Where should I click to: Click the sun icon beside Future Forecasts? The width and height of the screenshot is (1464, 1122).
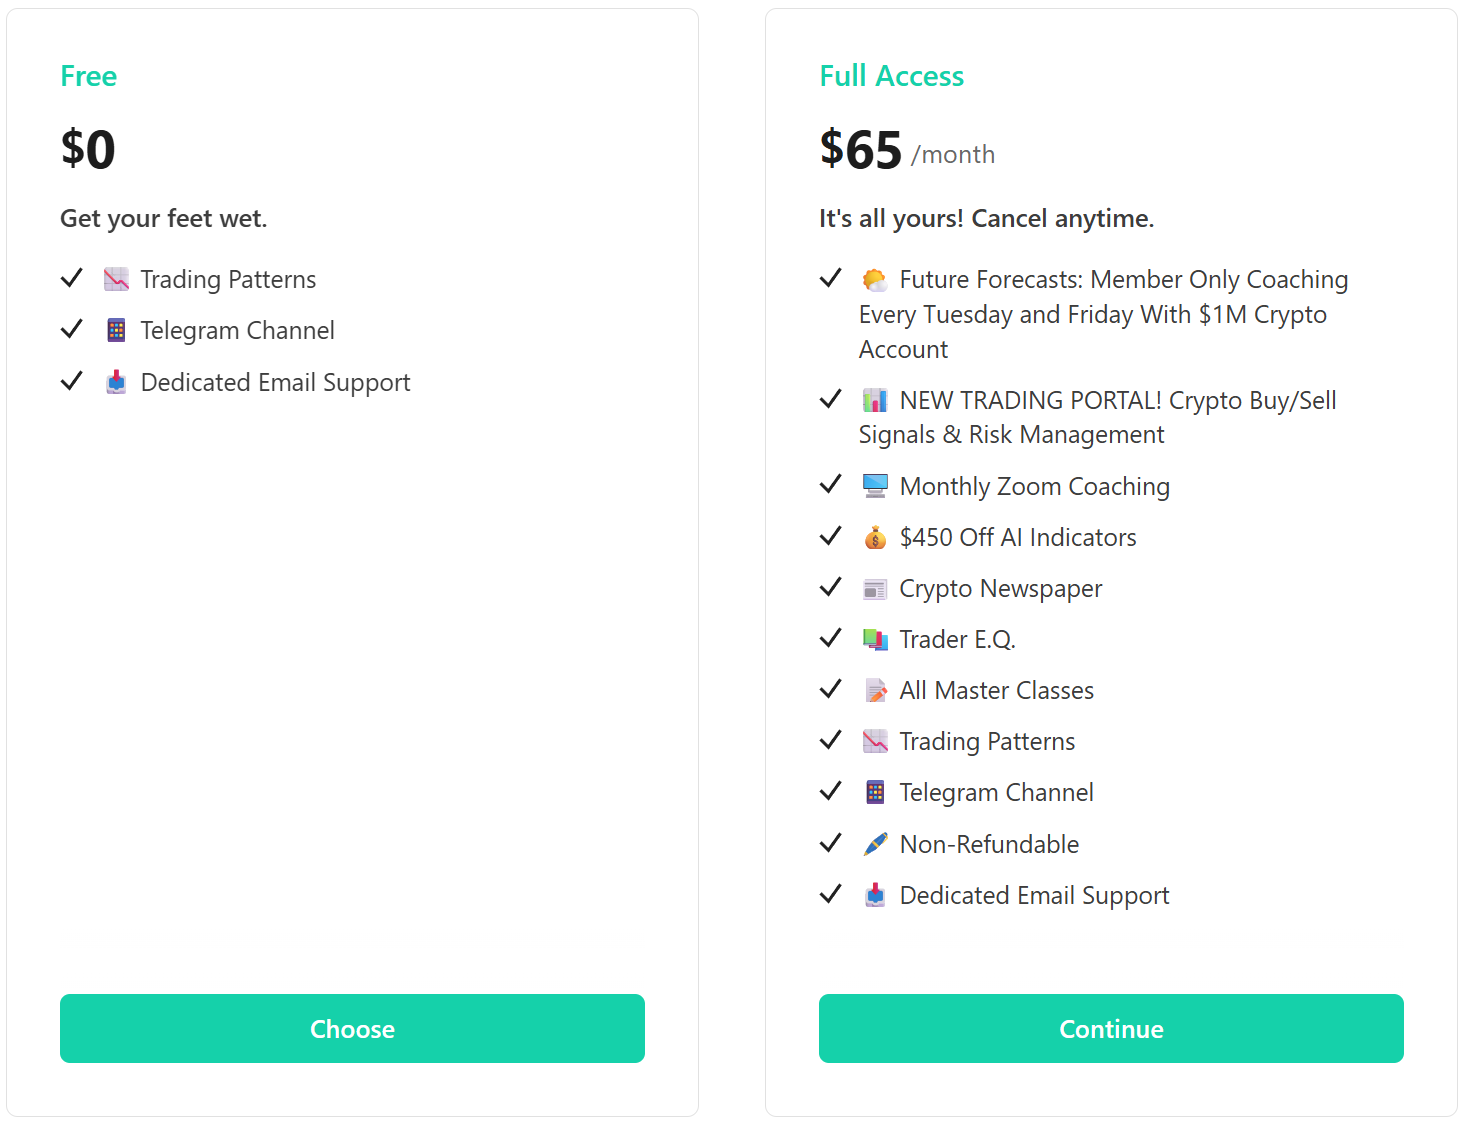(x=875, y=280)
